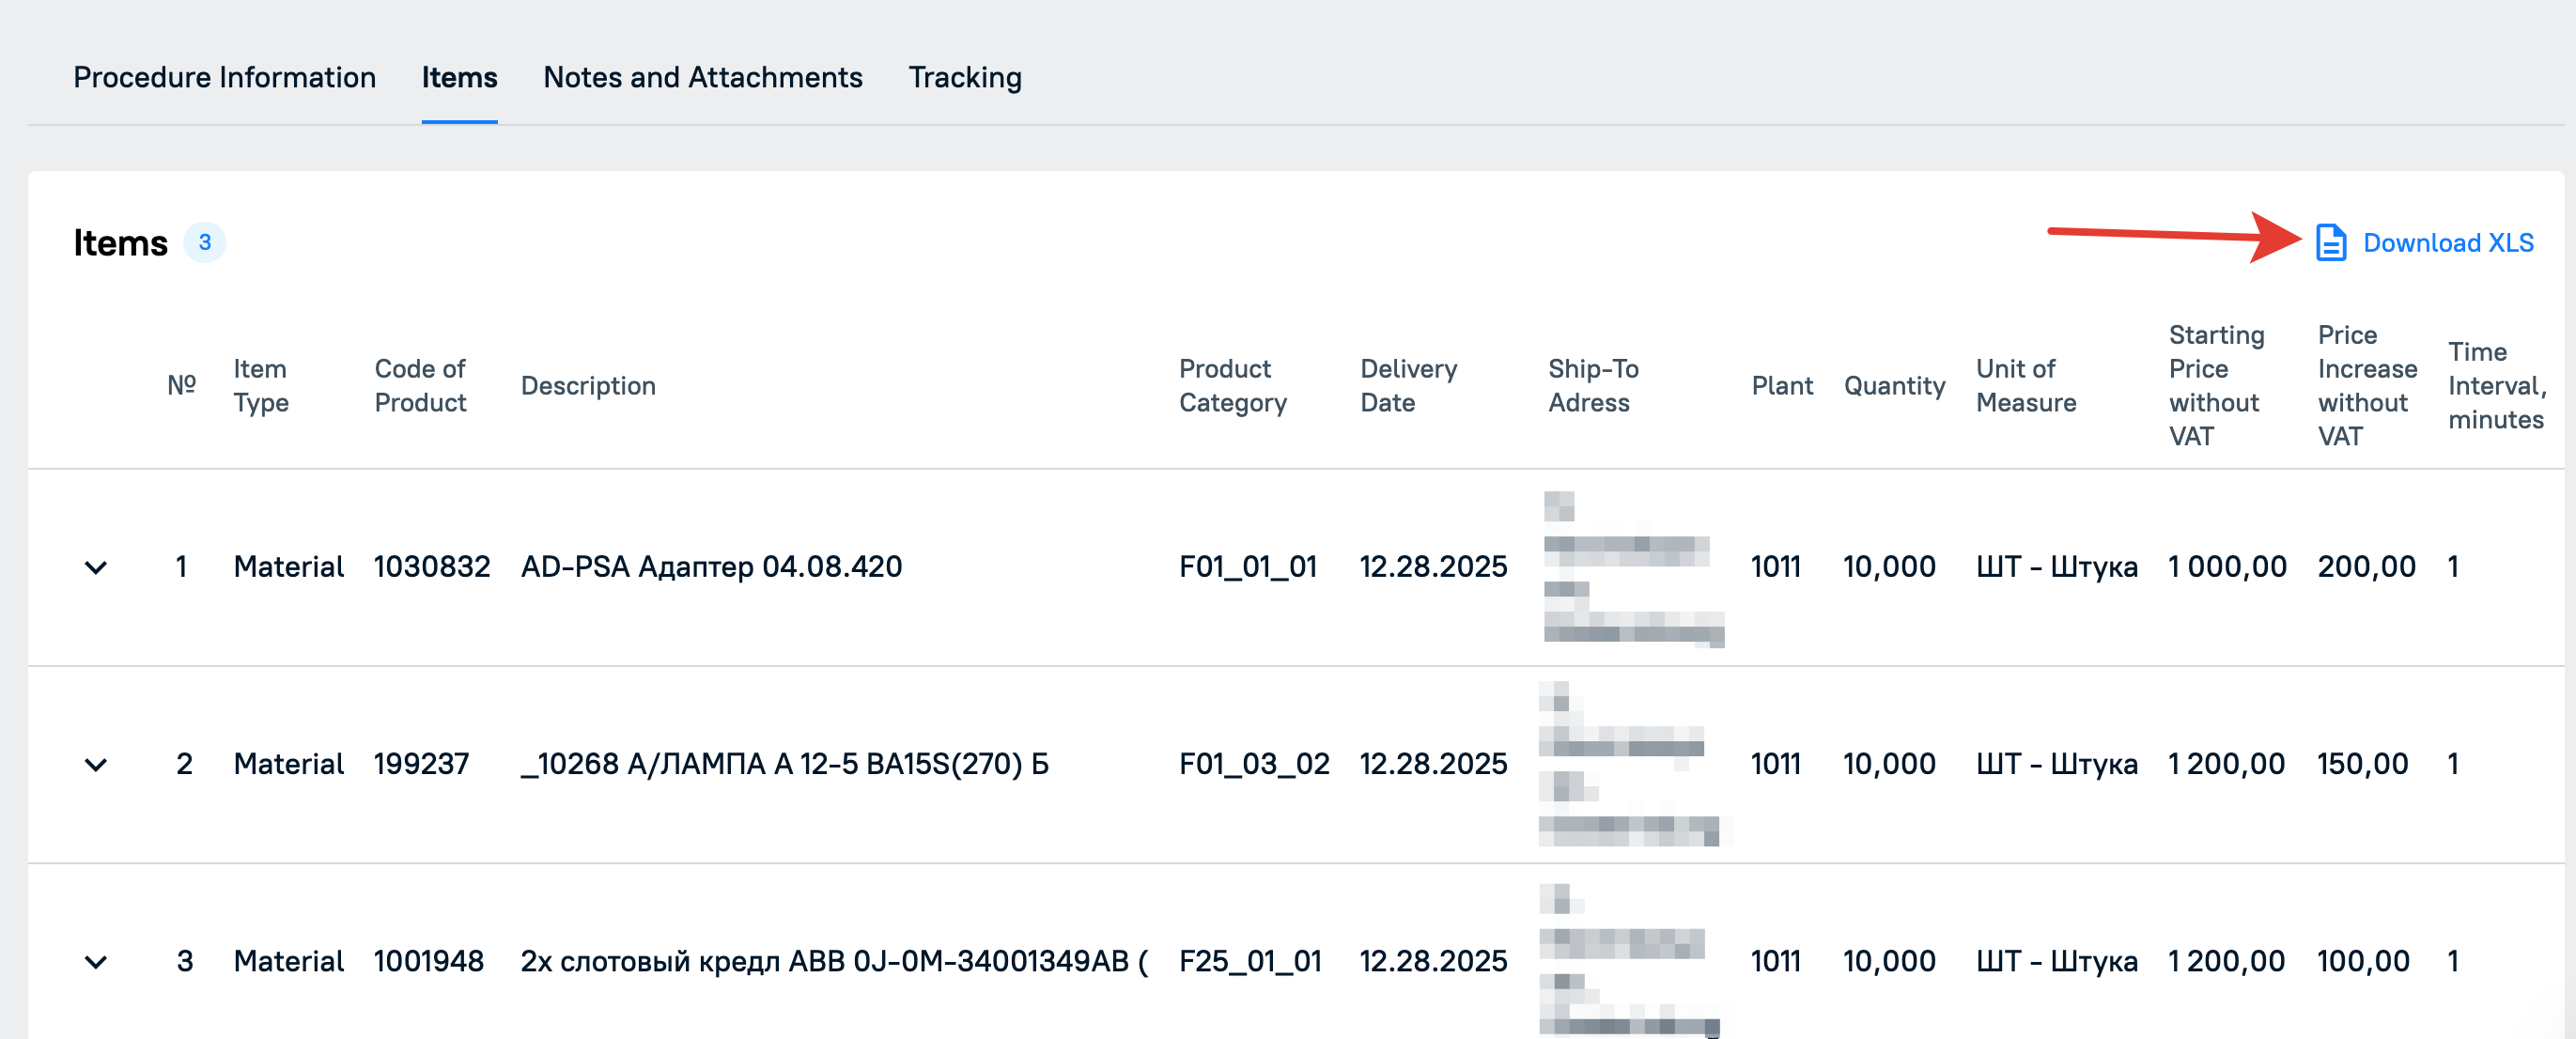Viewport: 2576px width, 1039px height.
Task: Click the items count badge showing 3
Action: pos(205,243)
